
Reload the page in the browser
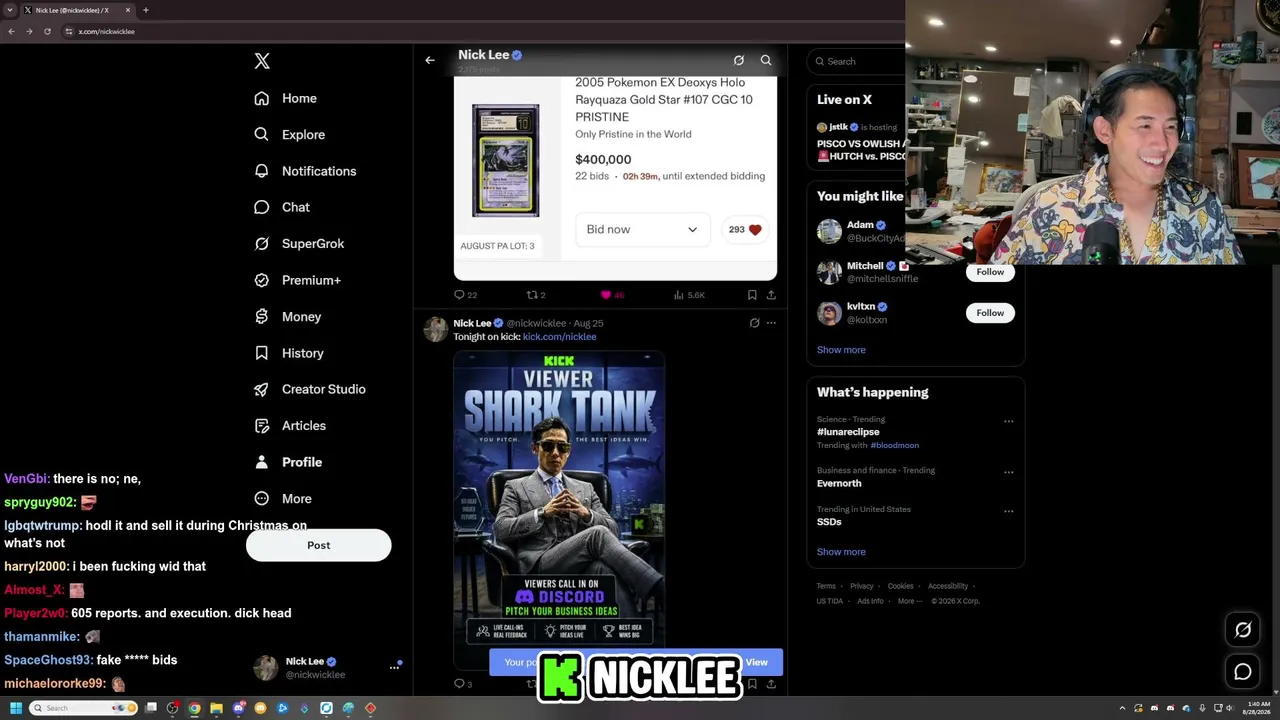pyautogui.click(x=47, y=31)
